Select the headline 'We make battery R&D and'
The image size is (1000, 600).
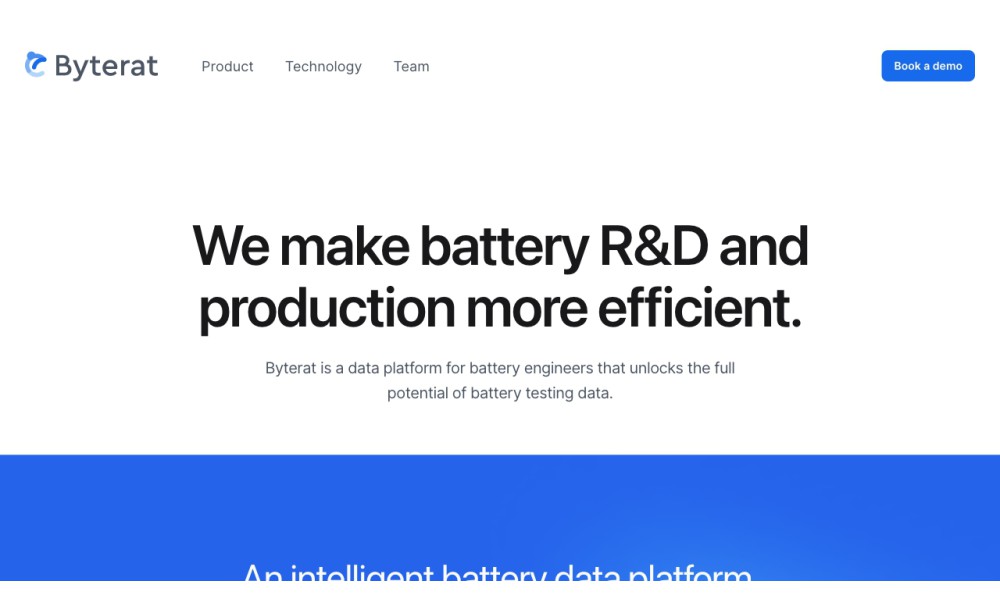tap(500, 247)
